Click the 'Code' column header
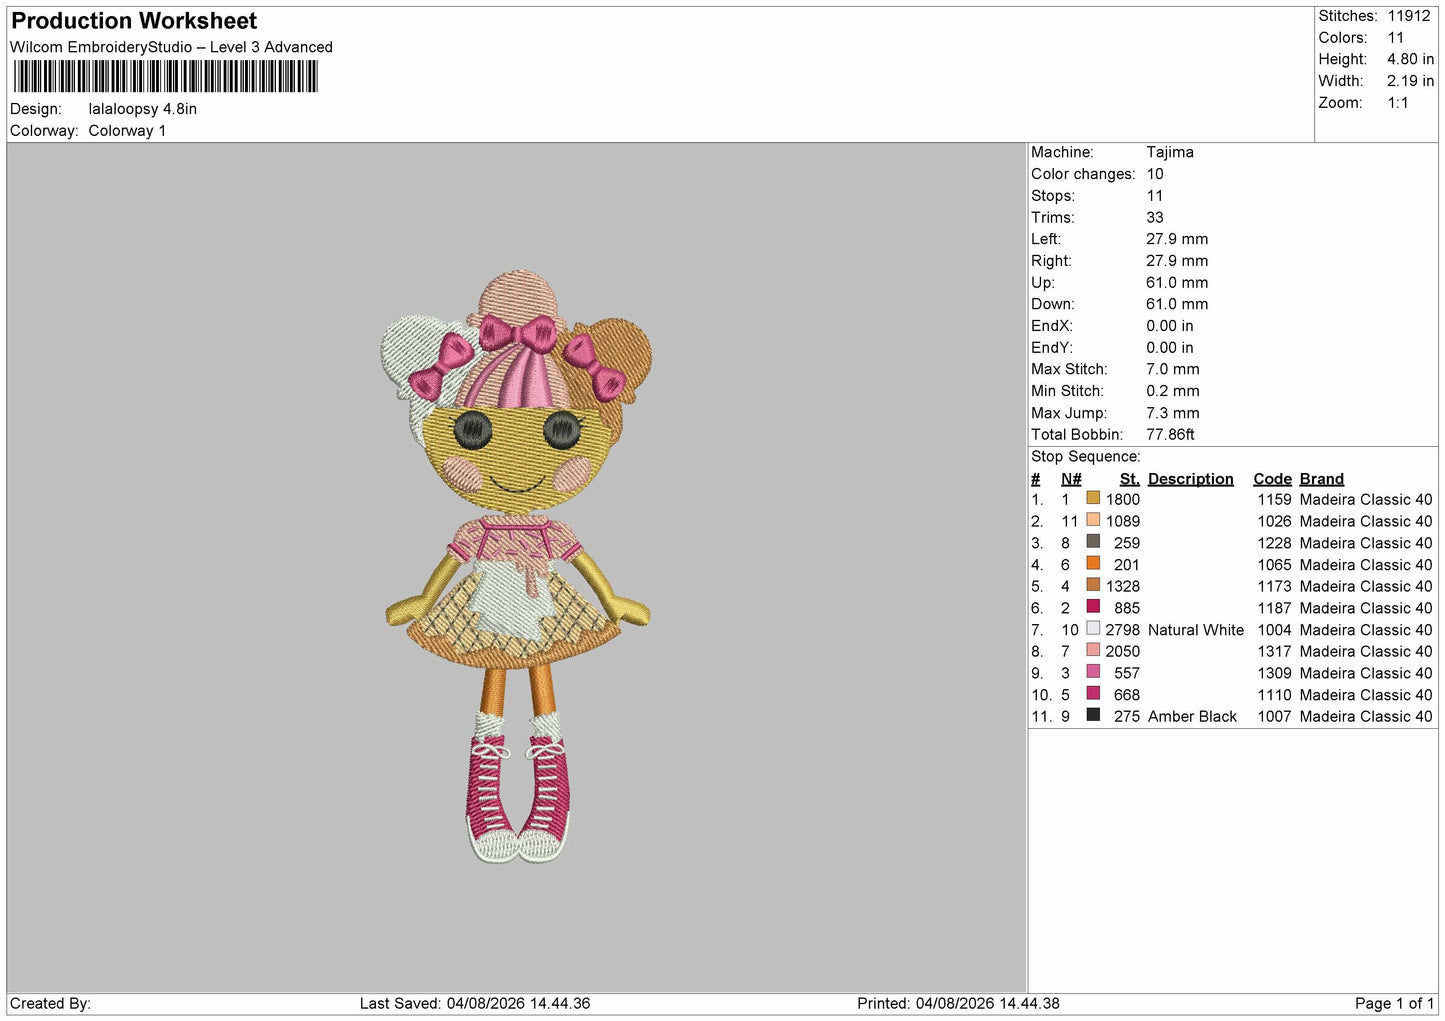The height and width of the screenshot is (1021, 1445). pos(1272,479)
